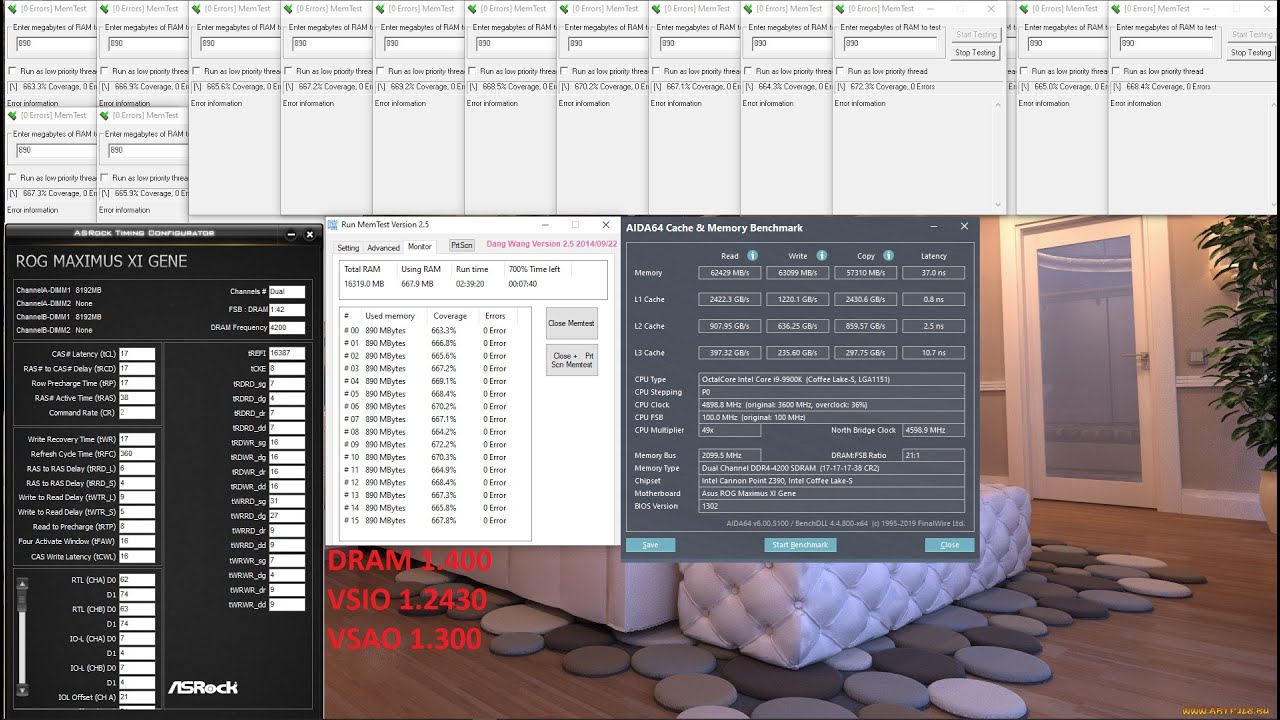This screenshot has height=720, width=1280.
Task: Click the CAS# Latency (tCL) value field
Action: (137, 354)
